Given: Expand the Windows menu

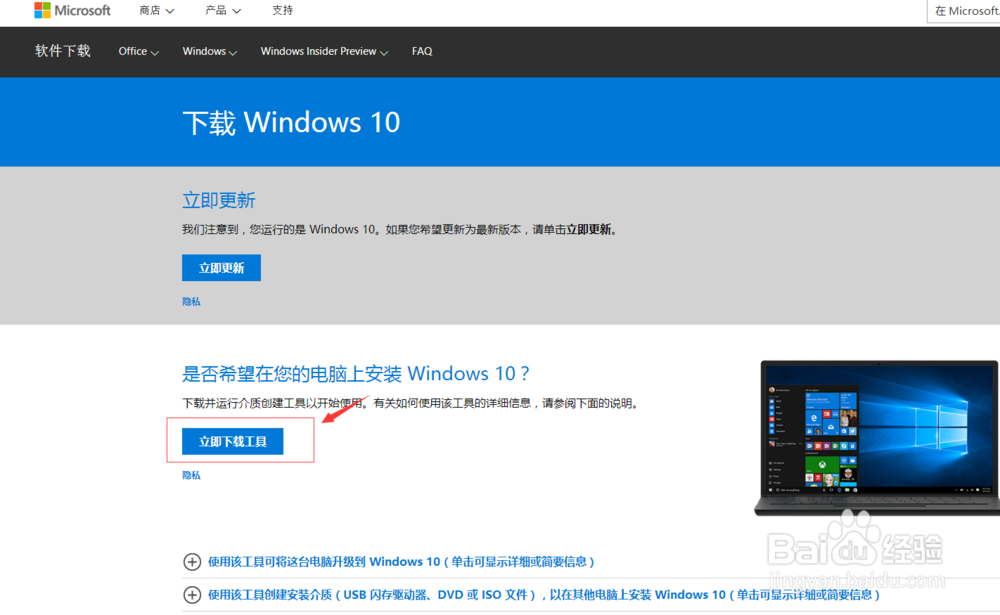Looking at the screenshot, I should pyautogui.click(x=210, y=51).
